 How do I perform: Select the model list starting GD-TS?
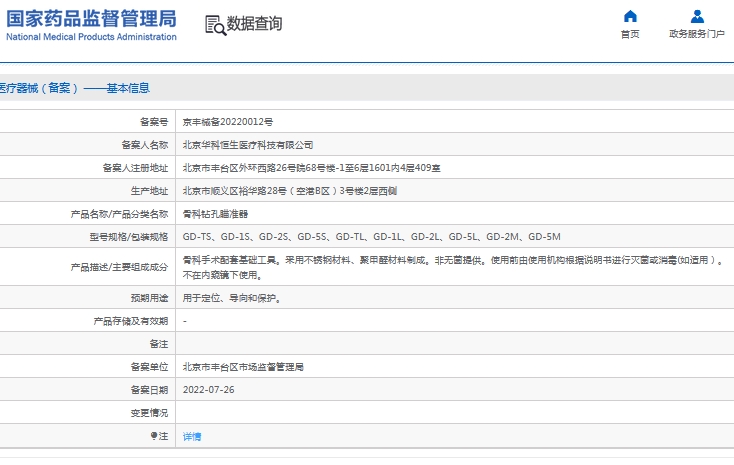(x=372, y=237)
